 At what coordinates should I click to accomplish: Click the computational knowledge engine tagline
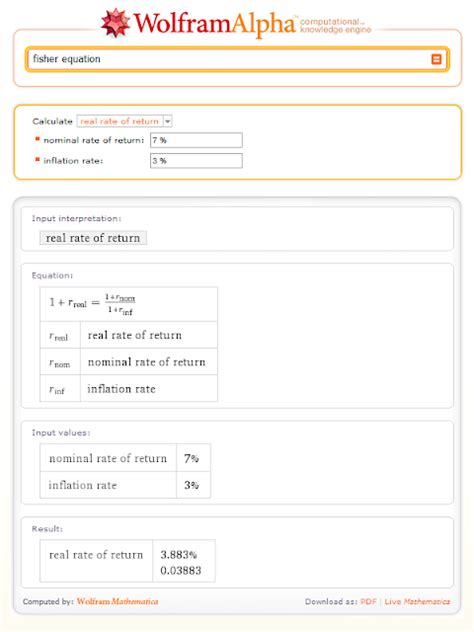pos(335,25)
